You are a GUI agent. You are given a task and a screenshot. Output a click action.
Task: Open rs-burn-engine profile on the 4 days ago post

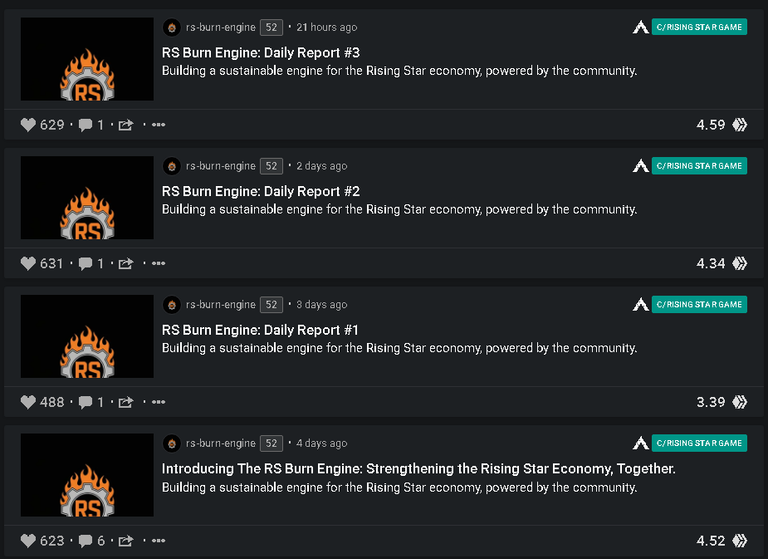220,443
